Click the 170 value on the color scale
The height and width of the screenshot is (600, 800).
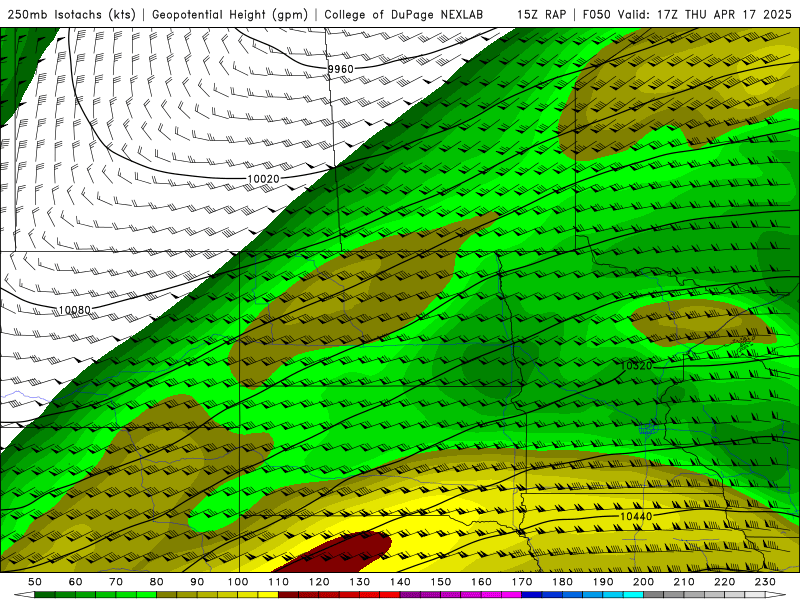(522, 582)
